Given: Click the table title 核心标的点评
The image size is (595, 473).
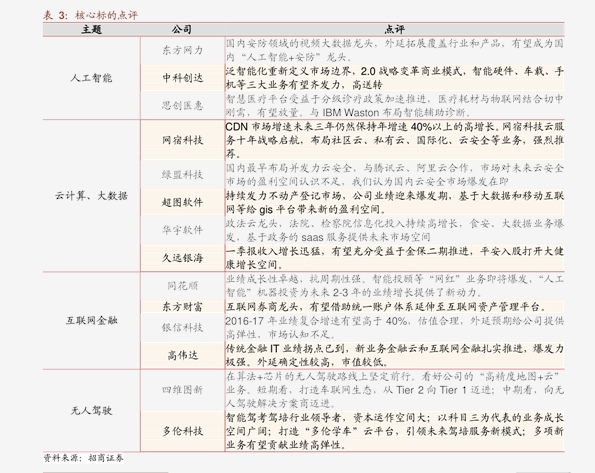Looking at the screenshot, I should click(x=106, y=15).
